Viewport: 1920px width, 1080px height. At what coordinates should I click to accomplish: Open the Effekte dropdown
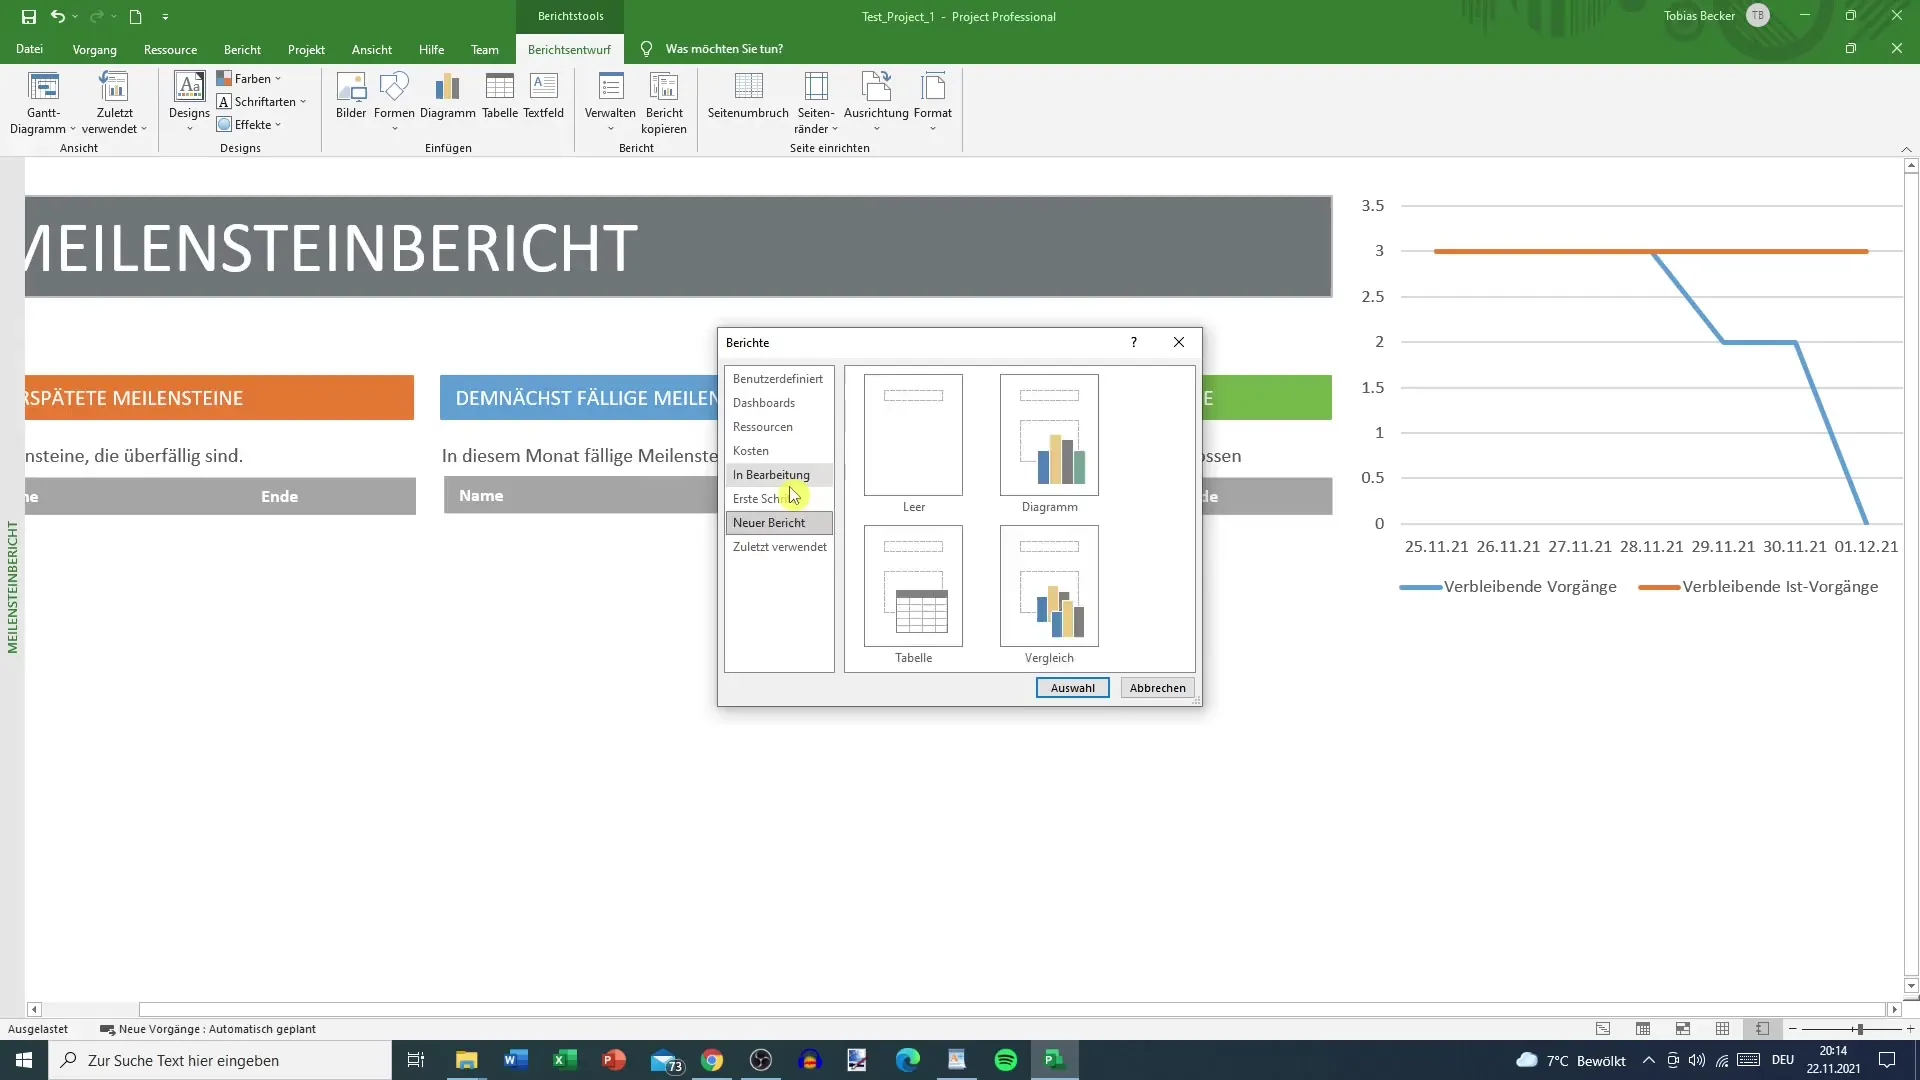click(x=249, y=125)
